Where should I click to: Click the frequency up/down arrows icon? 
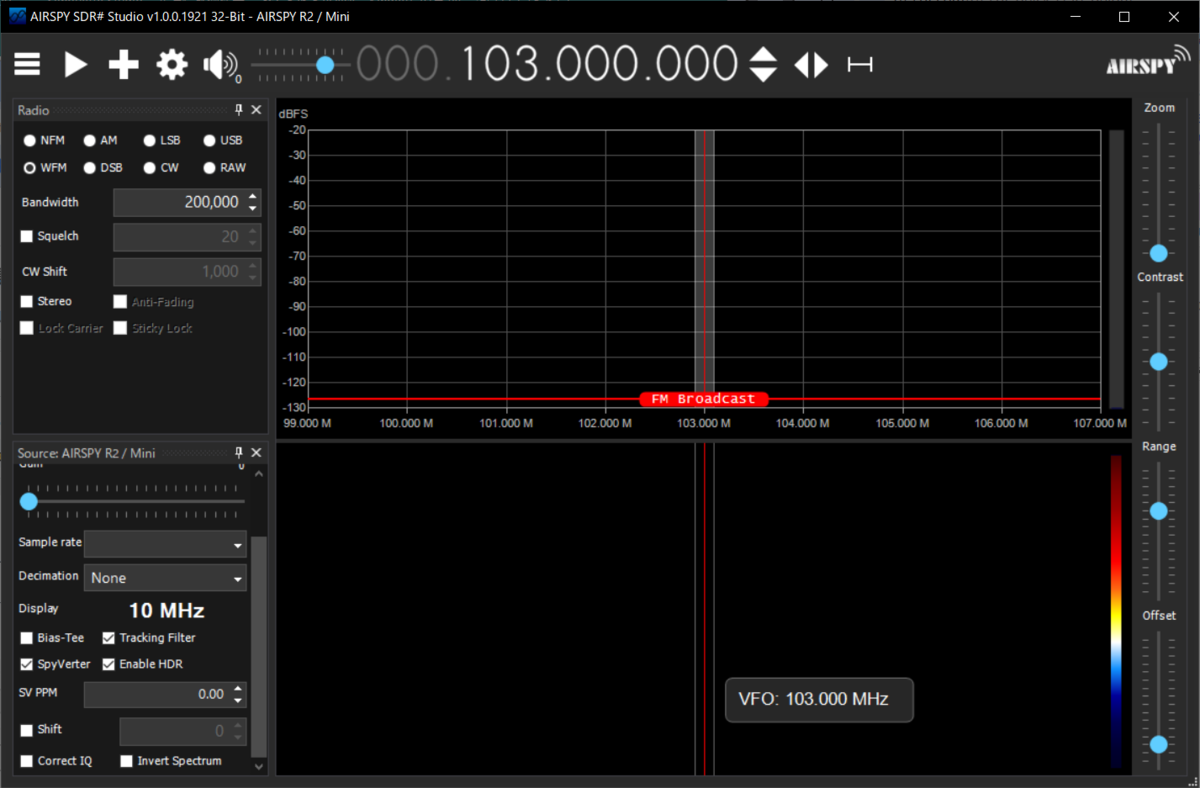[763, 65]
